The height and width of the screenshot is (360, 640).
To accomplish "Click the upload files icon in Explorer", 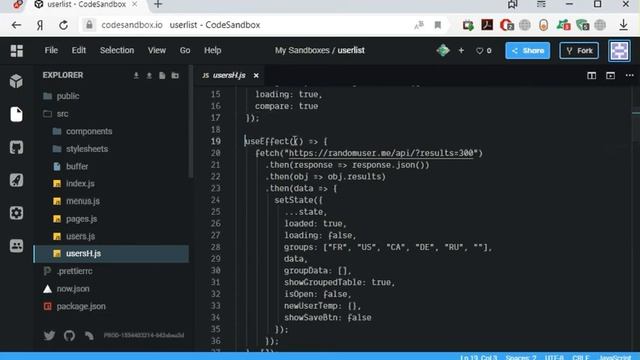I will pos(149,76).
